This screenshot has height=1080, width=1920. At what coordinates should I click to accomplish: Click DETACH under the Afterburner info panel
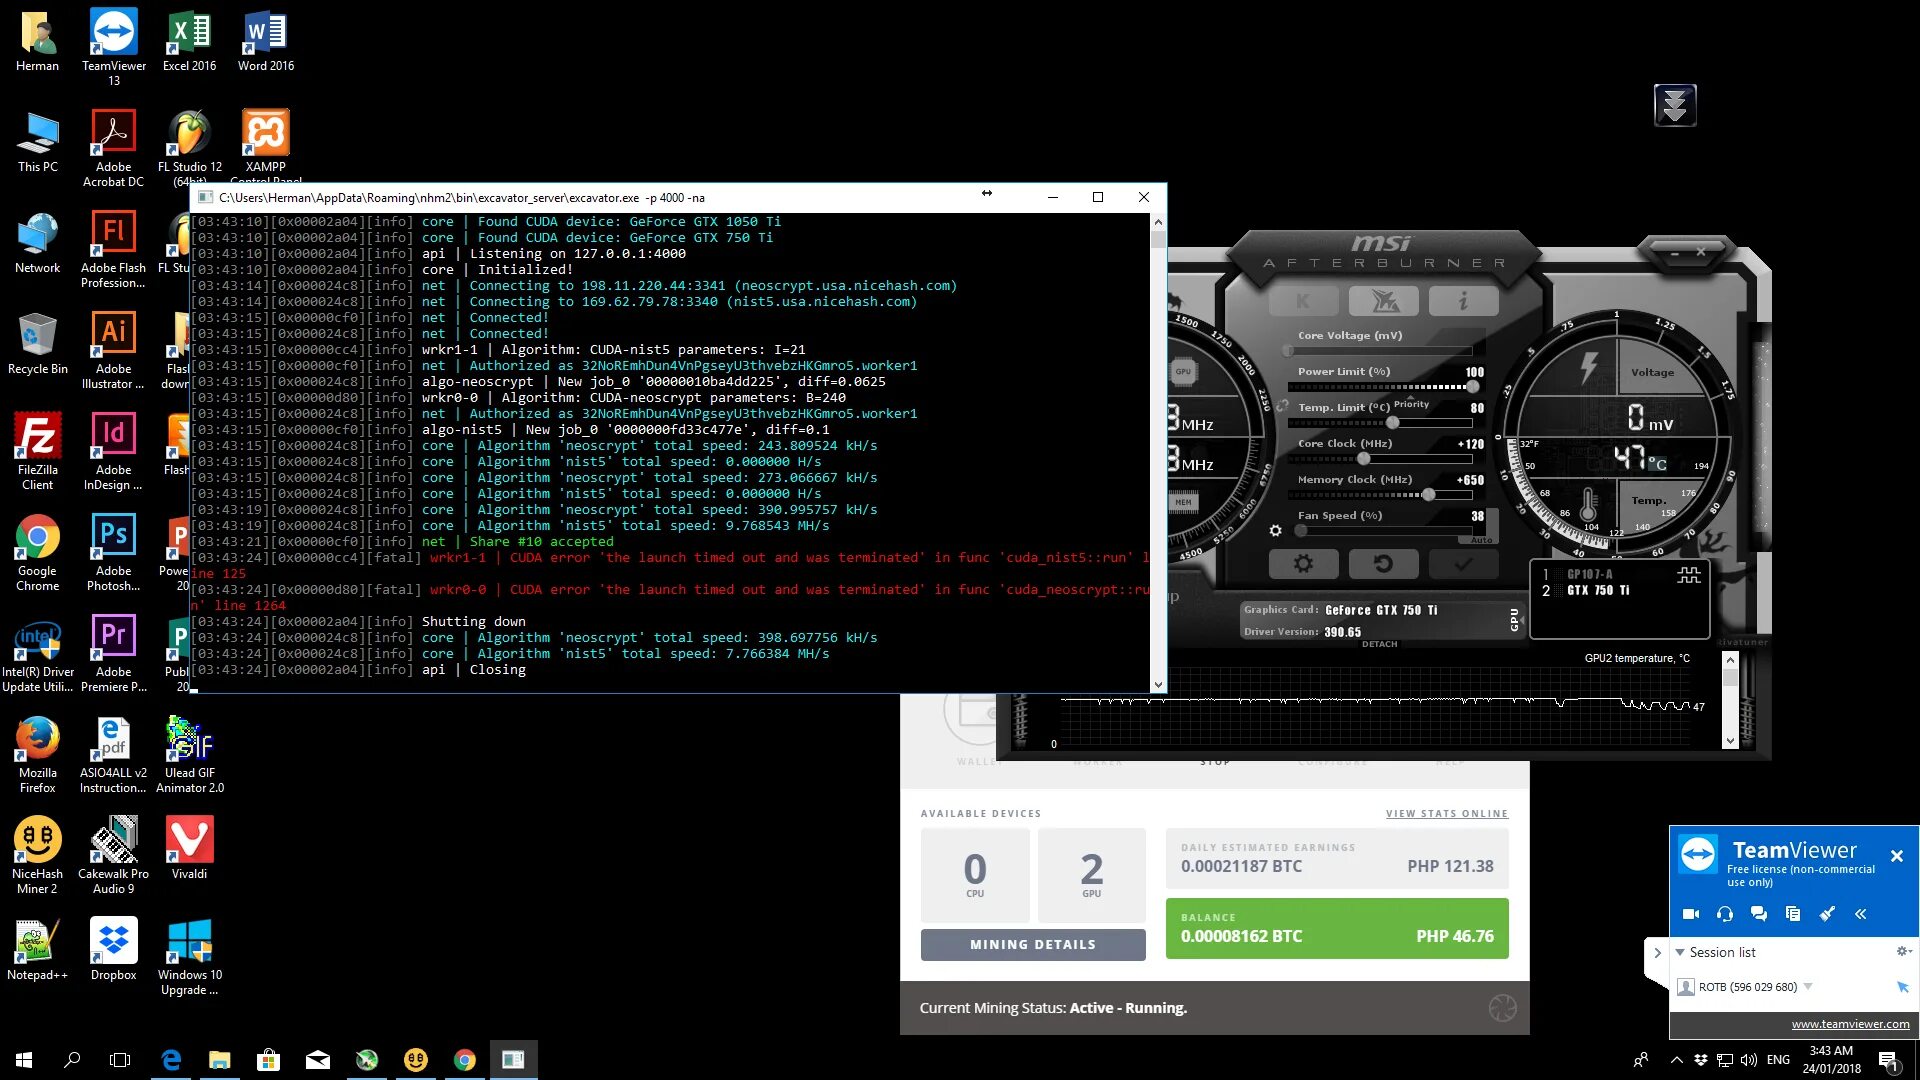(1379, 644)
